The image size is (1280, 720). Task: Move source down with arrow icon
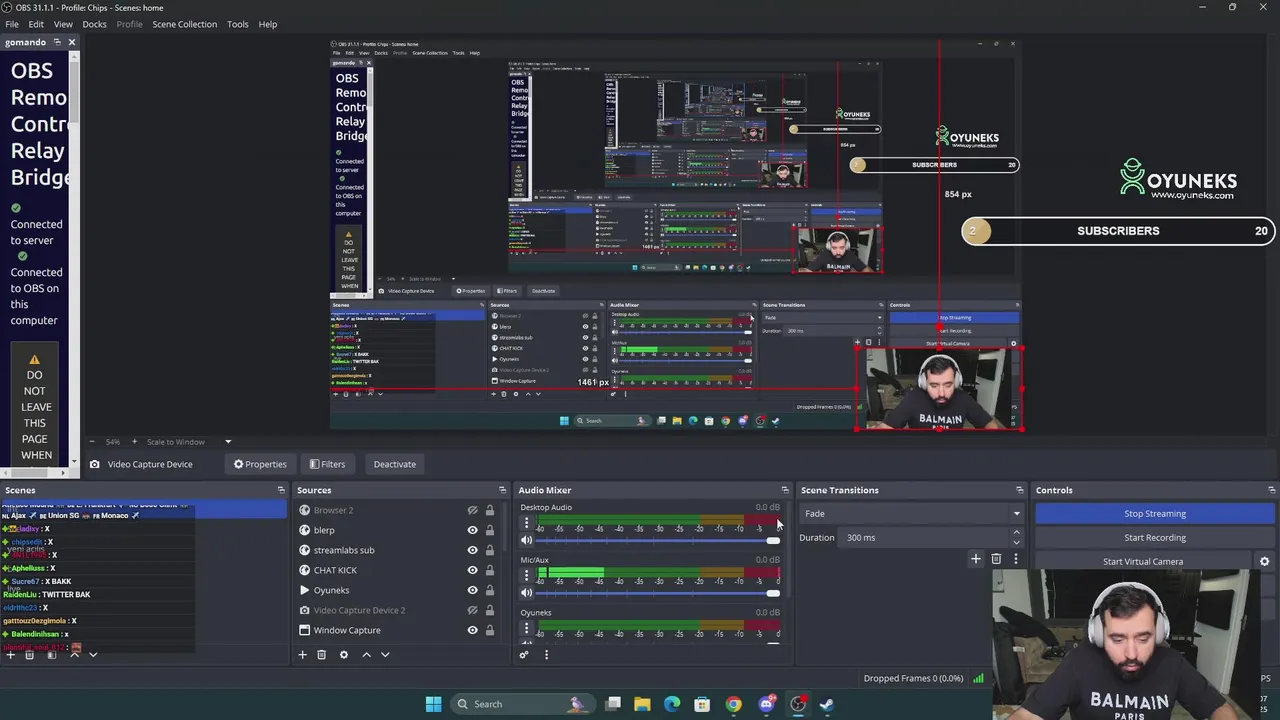[x=385, y=655]
